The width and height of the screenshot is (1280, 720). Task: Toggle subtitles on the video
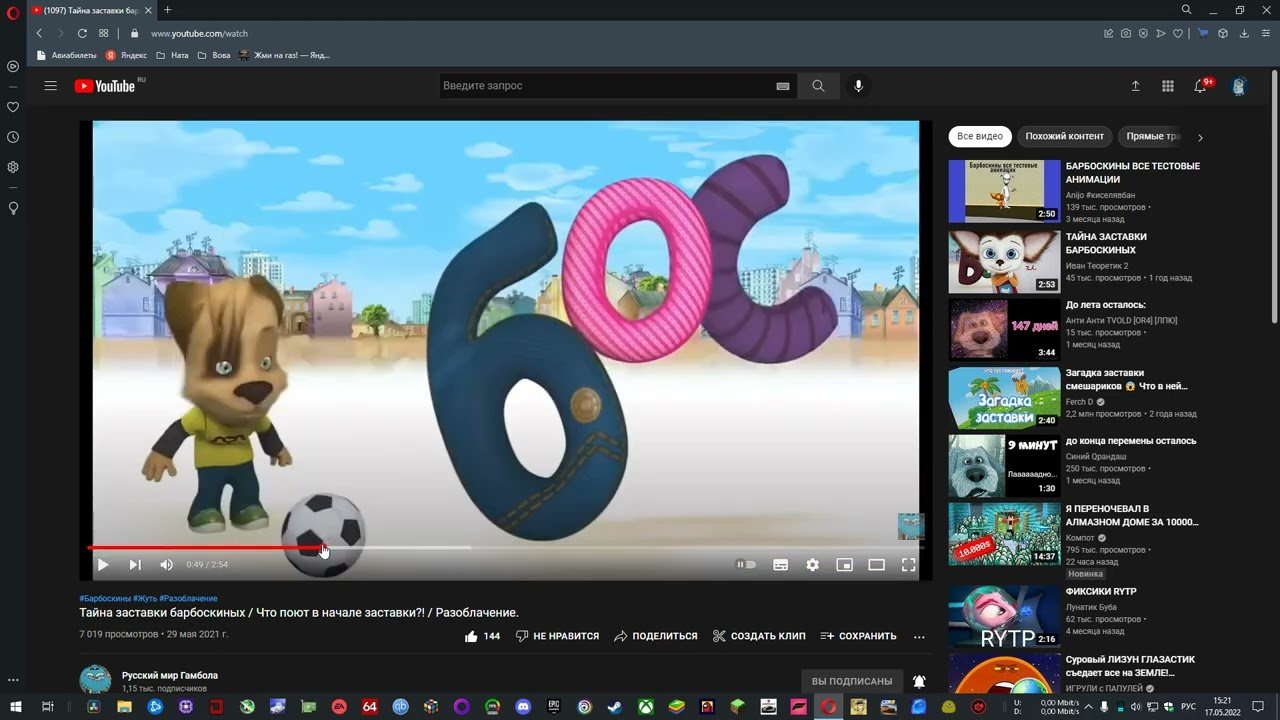(780, 565)
